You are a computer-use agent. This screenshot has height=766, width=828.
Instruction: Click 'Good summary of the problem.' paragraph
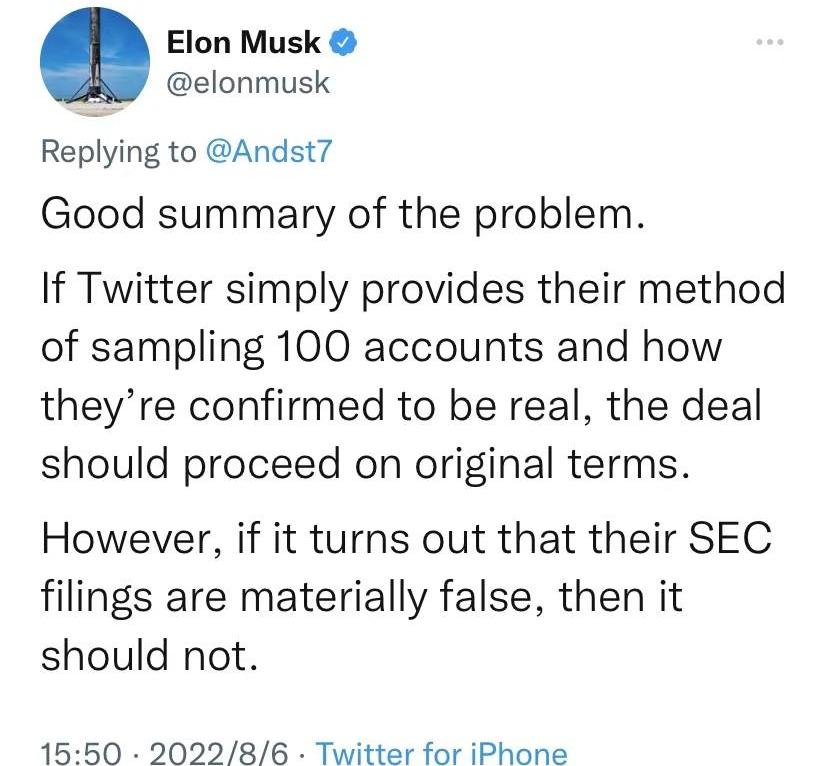[343, 215]
